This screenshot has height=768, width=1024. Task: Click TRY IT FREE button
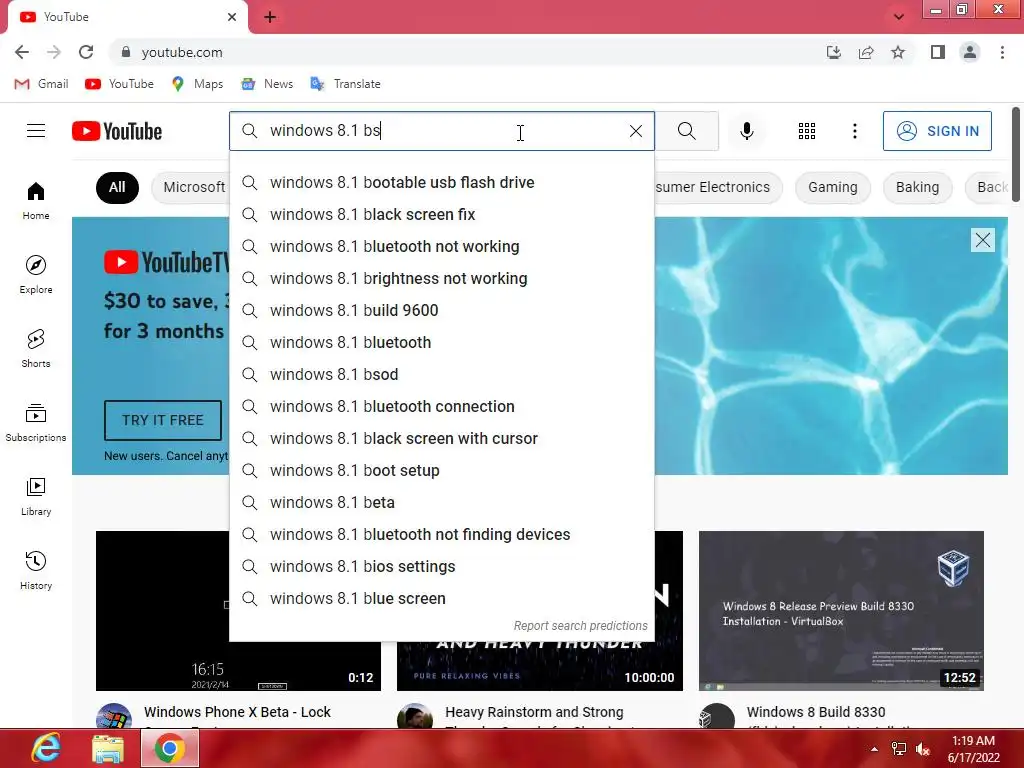pos(163,420)
